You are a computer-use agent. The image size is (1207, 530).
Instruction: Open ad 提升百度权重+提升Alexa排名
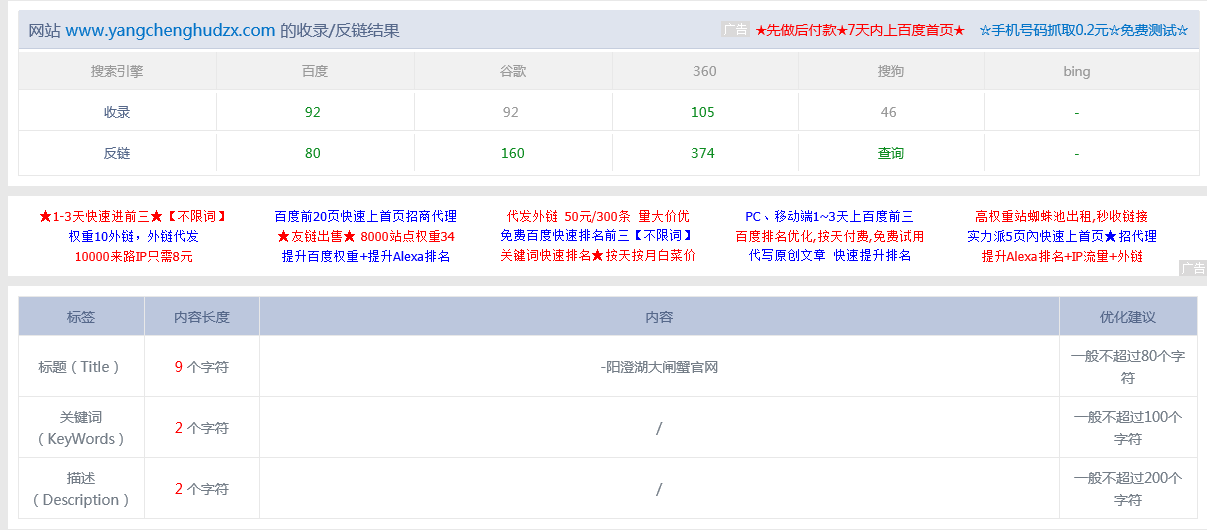pos(365,256)
